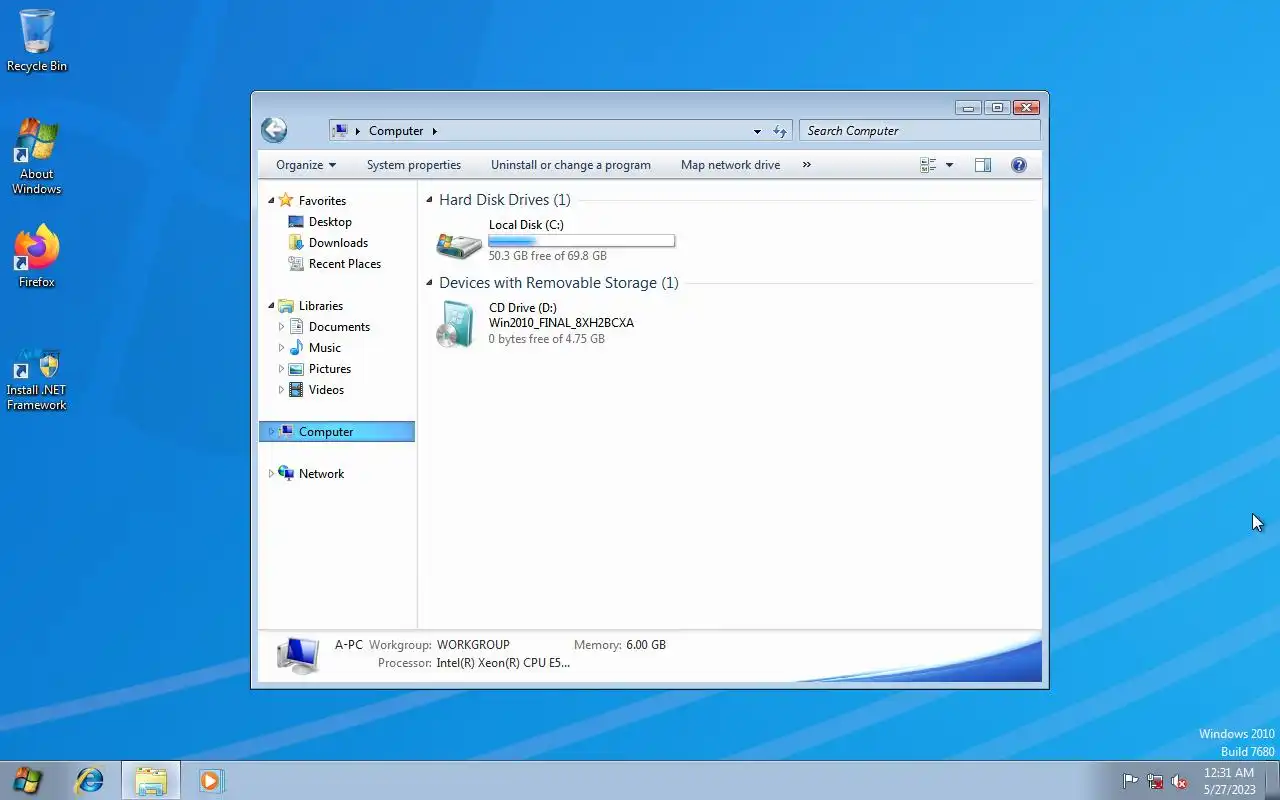Click System properties in the toolbar
Image resolution: width=1280 pixels, height=800 pixels.
pos(414,165)
